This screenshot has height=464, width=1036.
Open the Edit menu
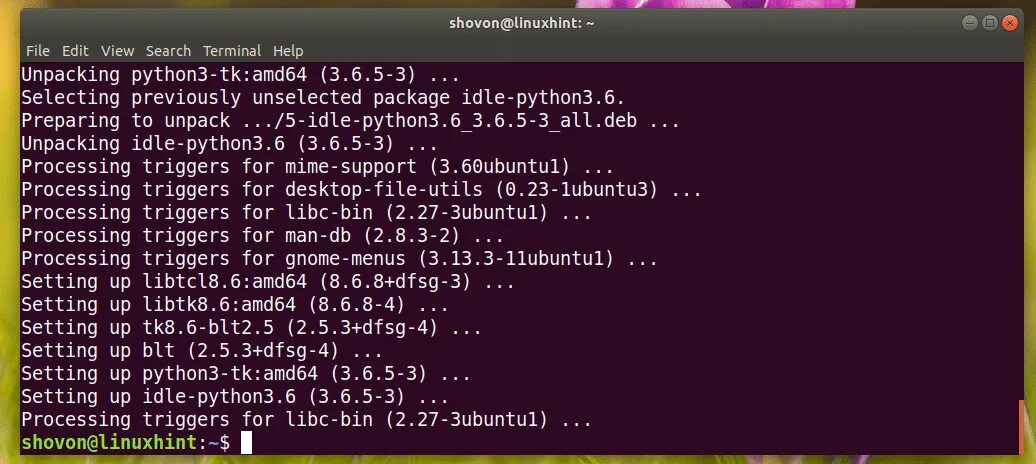click(x=75, y=51)
